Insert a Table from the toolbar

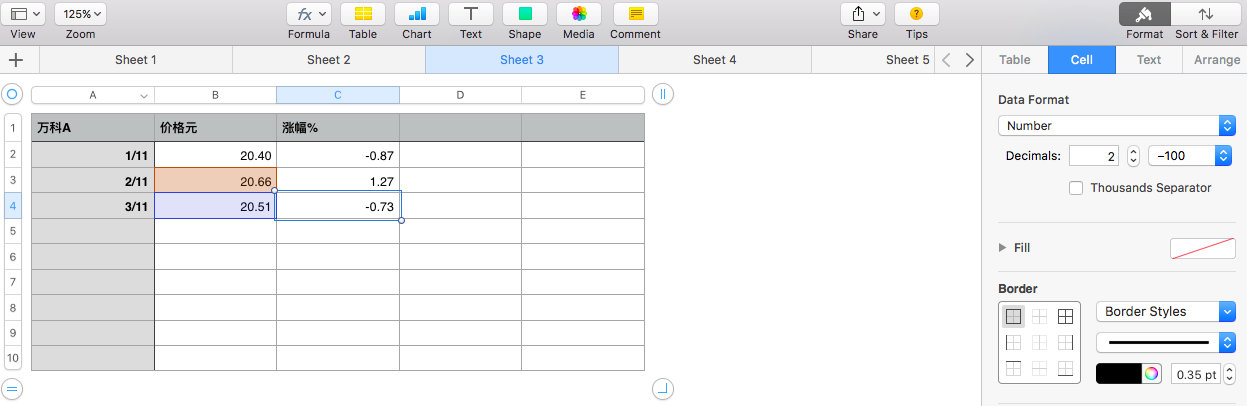pyautogui.click(x=363, y=14)
